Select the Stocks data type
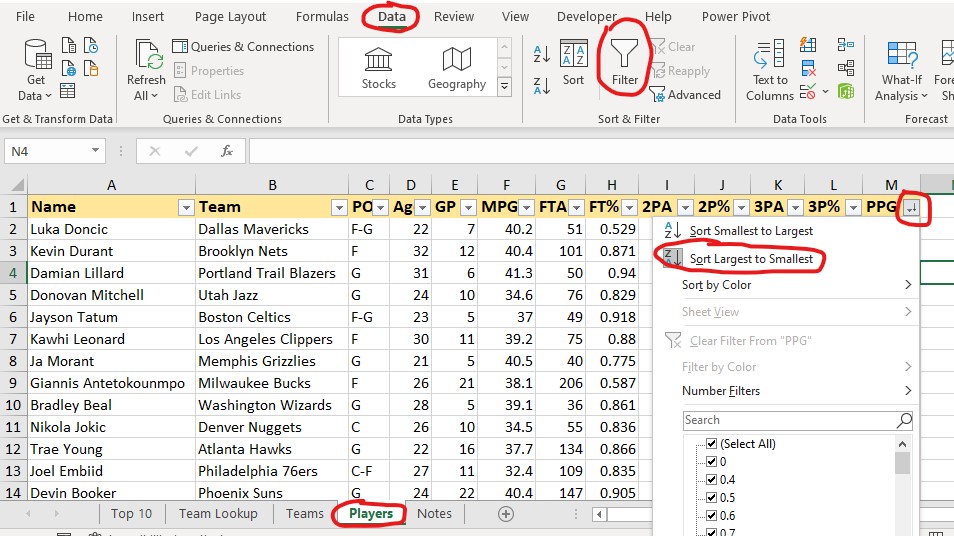 tap(378, 68)
